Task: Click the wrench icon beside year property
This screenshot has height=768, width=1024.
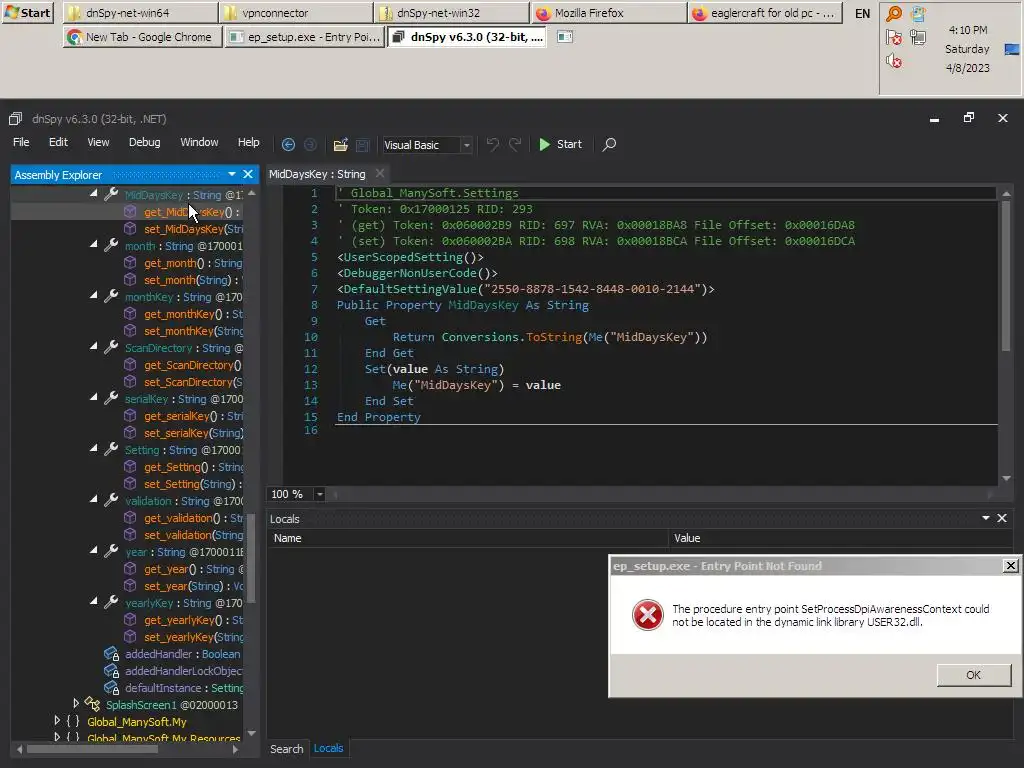Action: 111,551
